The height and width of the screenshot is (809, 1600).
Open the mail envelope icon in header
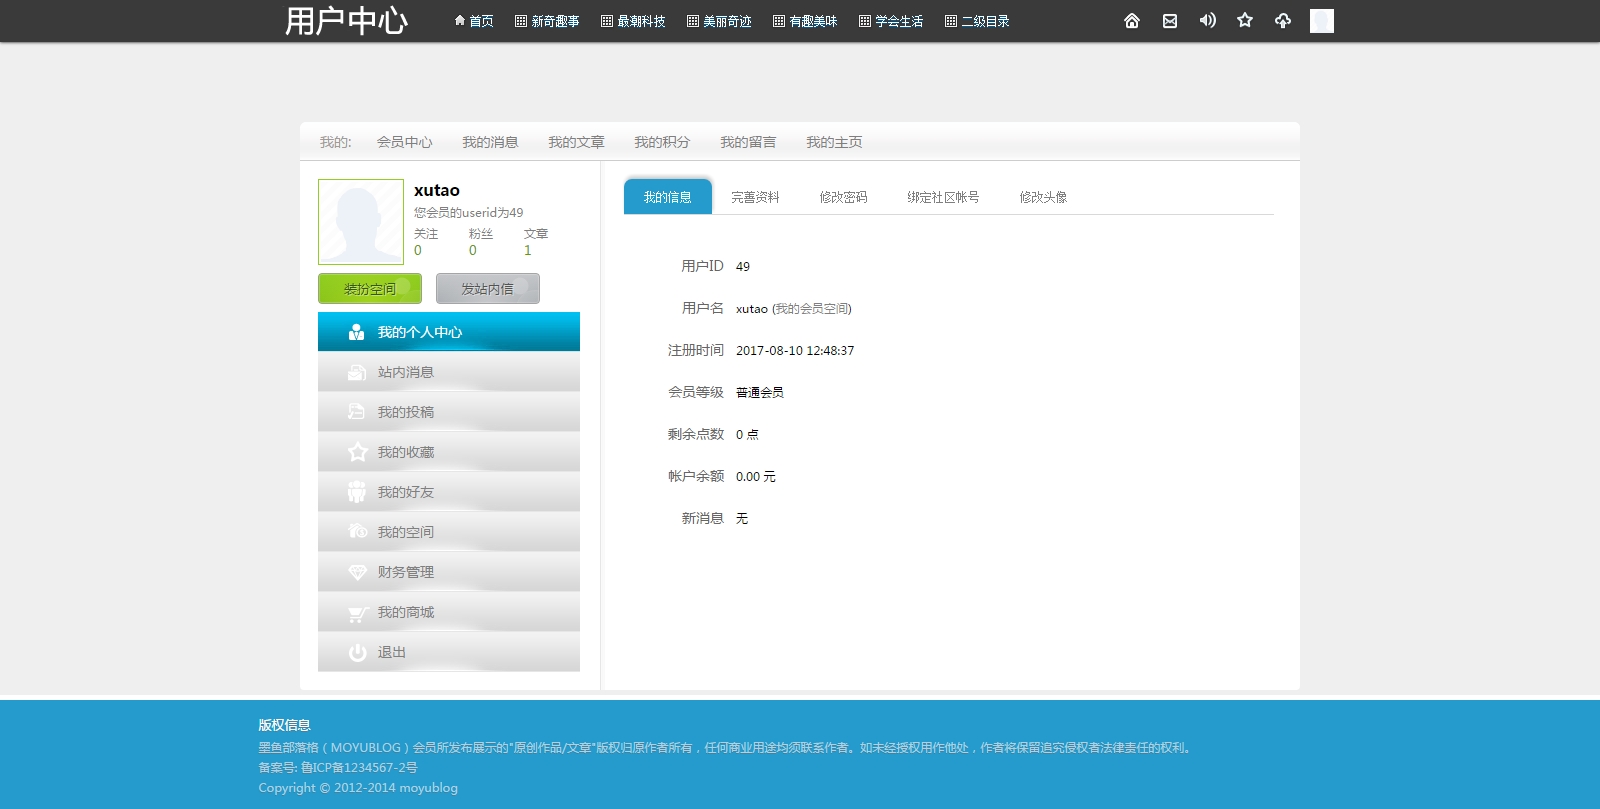click(1169, 21)
